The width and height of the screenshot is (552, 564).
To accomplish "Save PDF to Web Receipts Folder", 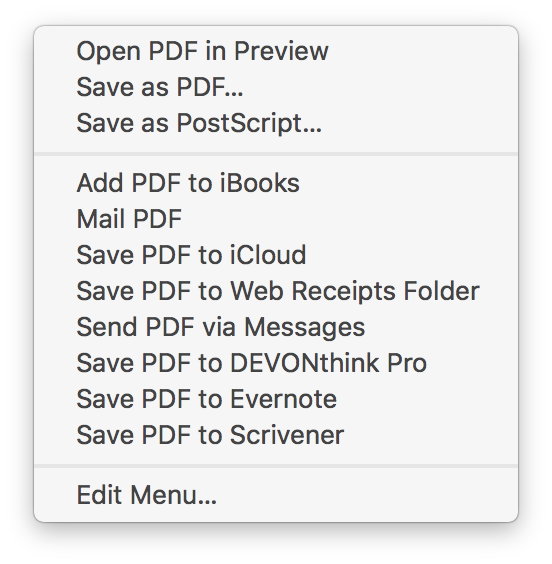I will tap(276, 291).
